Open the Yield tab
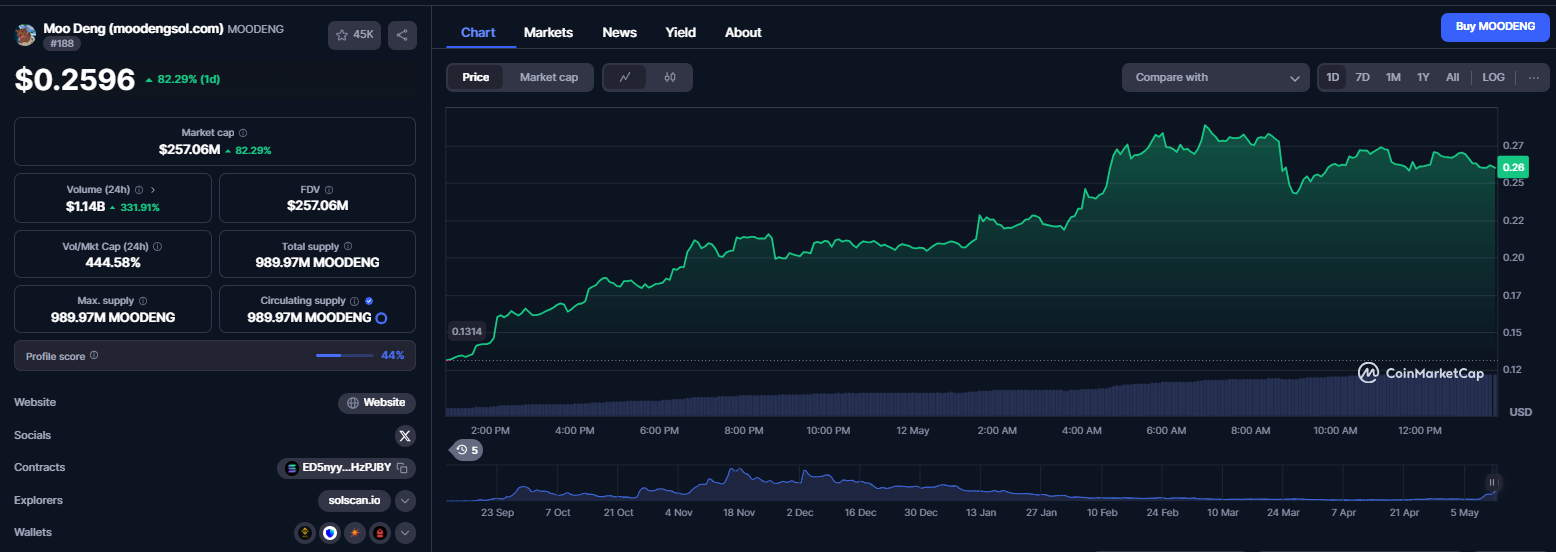Viewport: 1556px width, 552px height. click(681, 32)
